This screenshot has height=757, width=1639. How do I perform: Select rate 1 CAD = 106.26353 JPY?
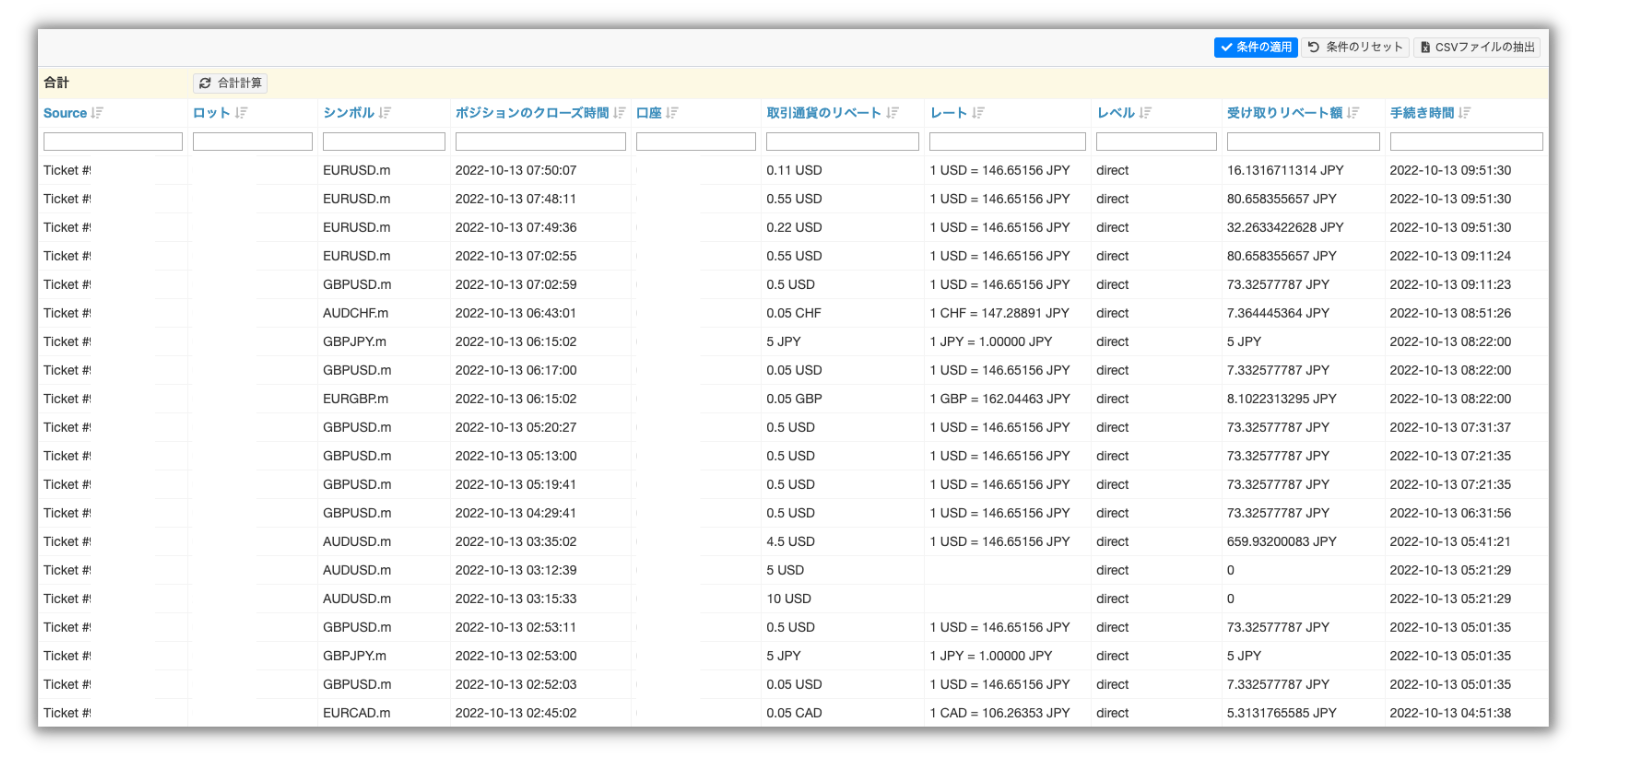[1000, 714]
